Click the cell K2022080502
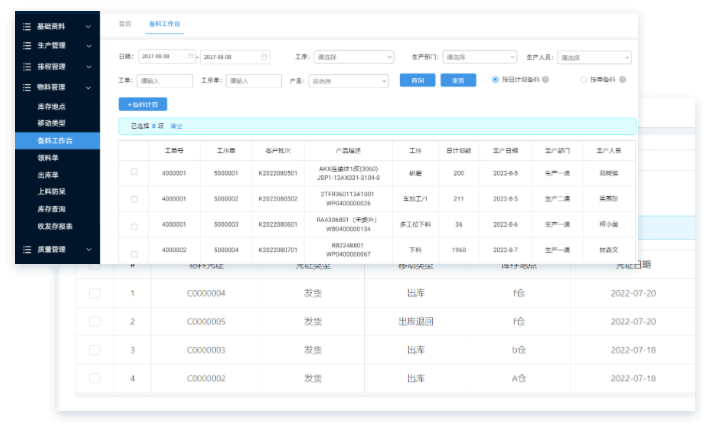Viewport: 710px width, 430px height. click(278, 199)
